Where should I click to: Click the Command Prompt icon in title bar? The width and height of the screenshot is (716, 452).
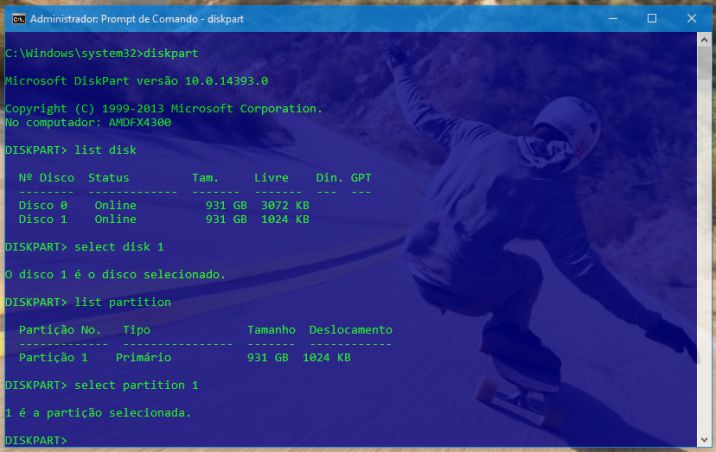tap(19, 19)
